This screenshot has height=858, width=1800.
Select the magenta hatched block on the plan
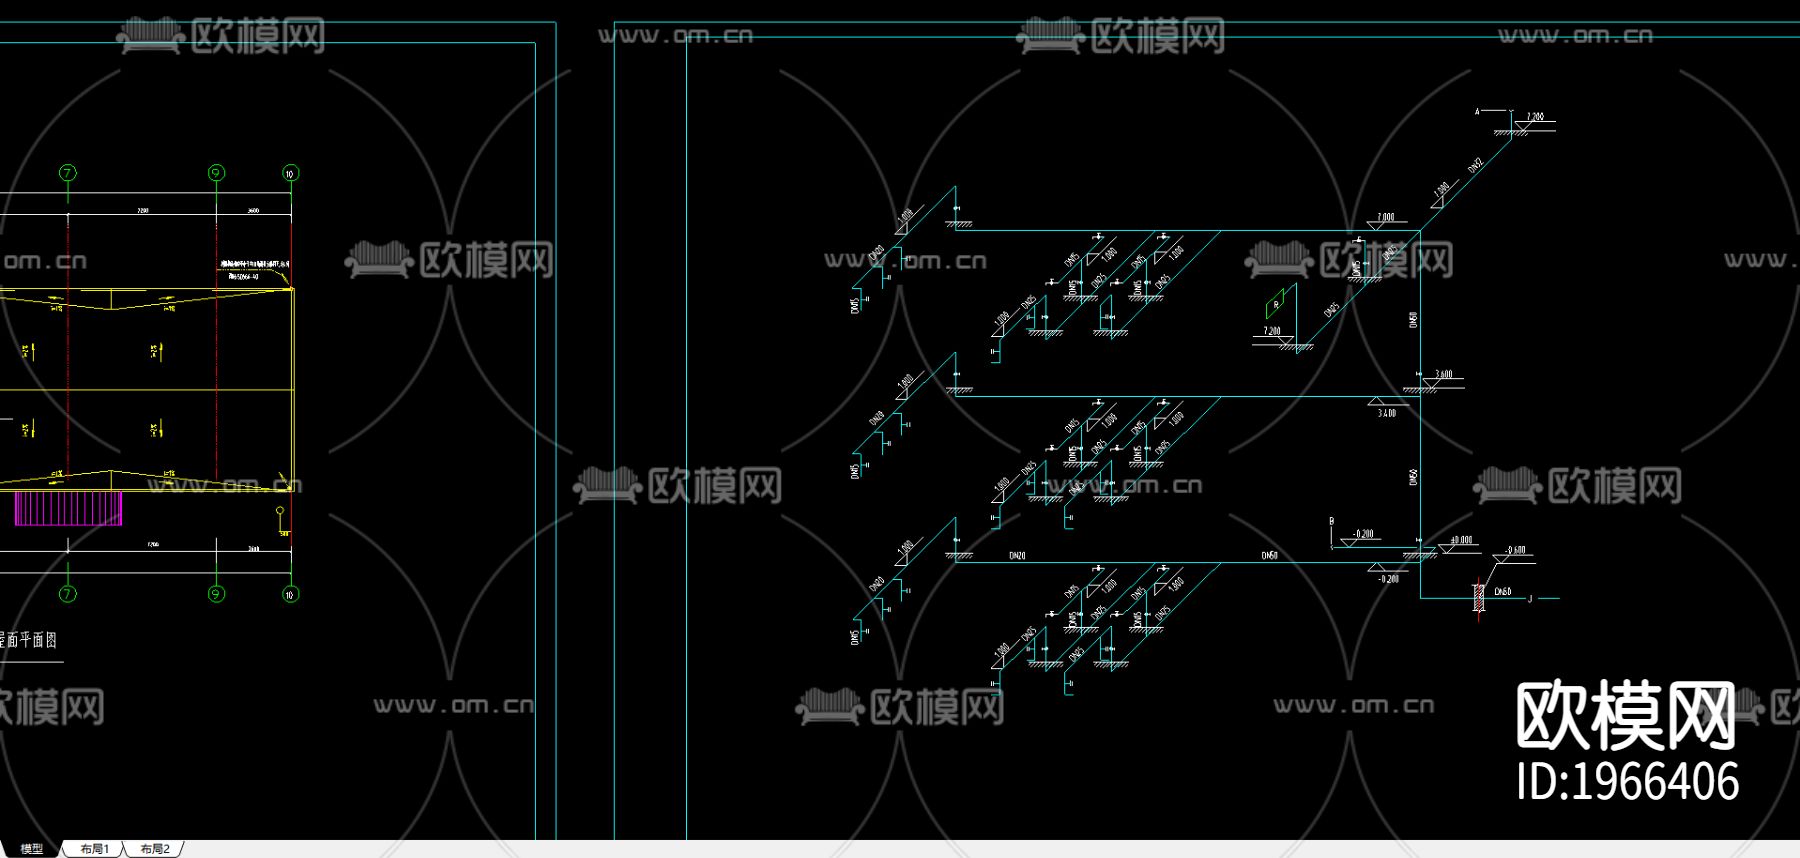click(68, 508)
